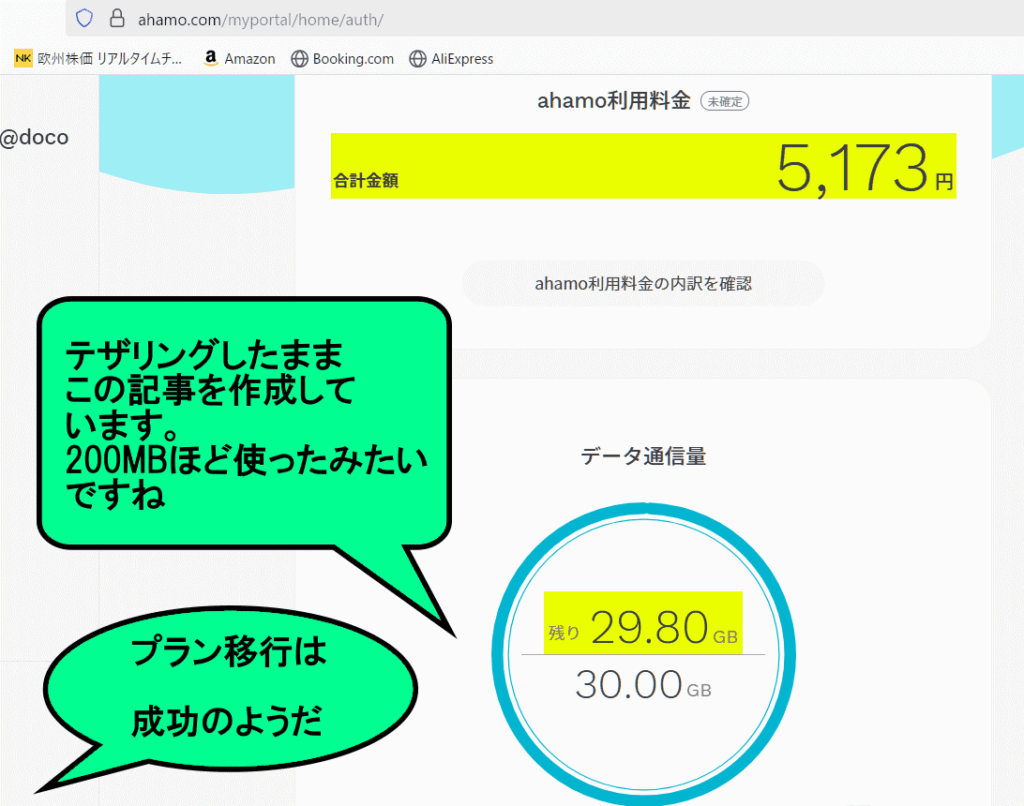Open the Amazon bookmark
This screenshot has width=1024, height=806.
pyautogui.click(x=239, y=59)
